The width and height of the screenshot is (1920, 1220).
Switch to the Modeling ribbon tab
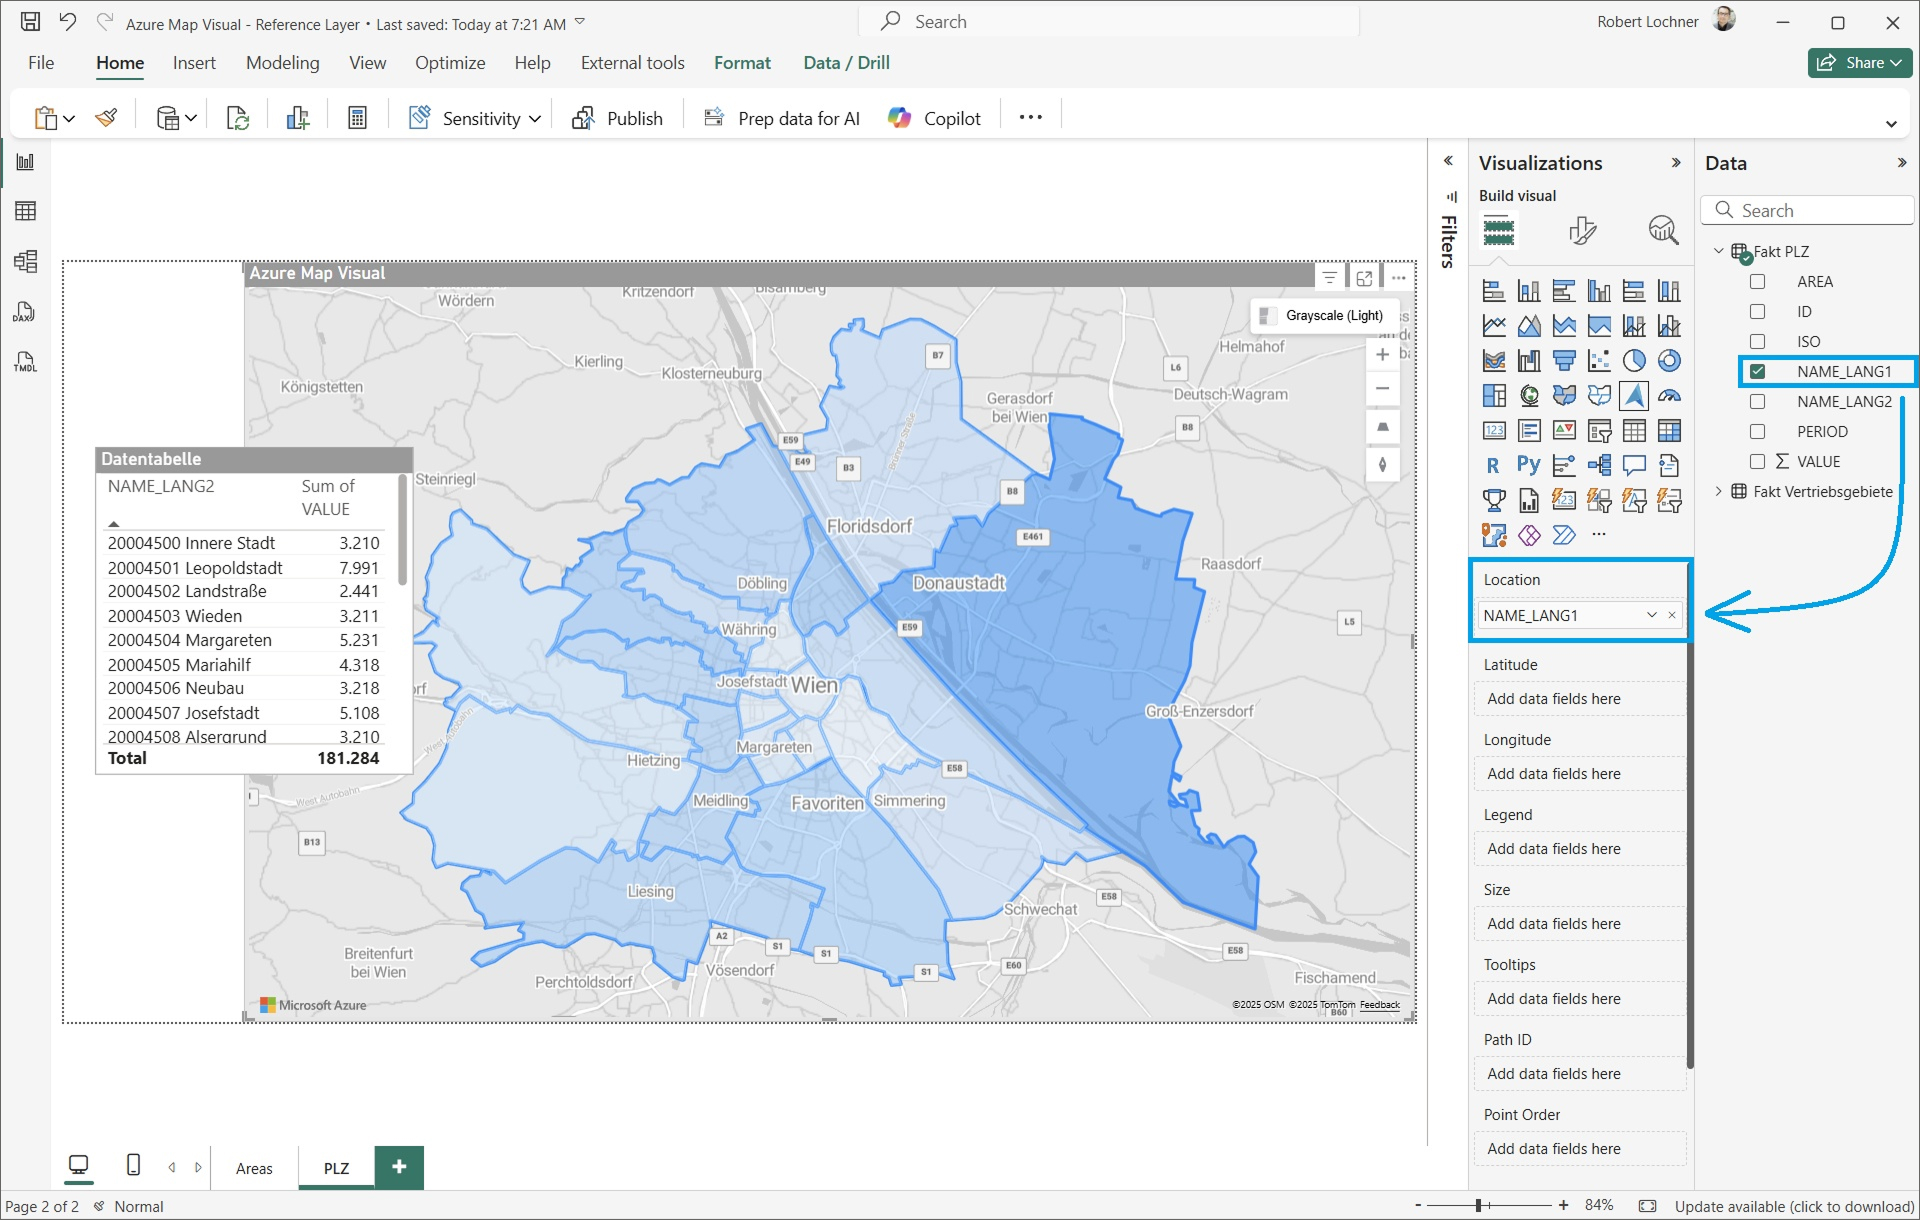[x=282, y=62]
